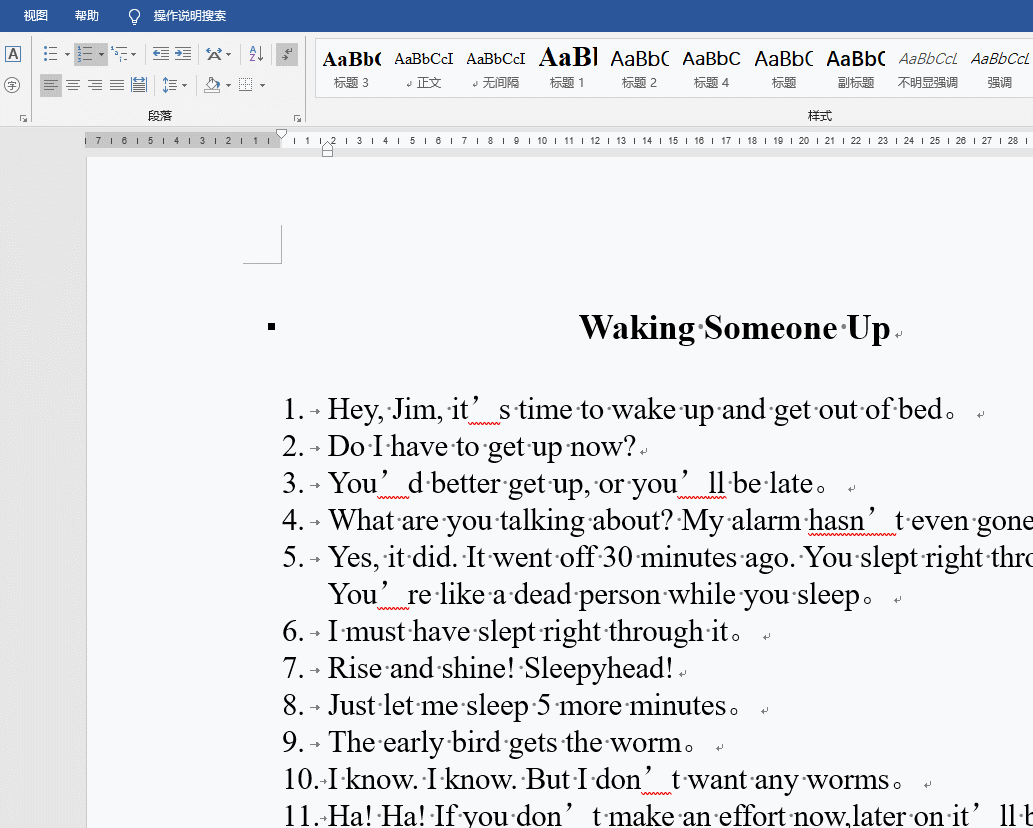Center-align the paragraph text
The height and width of the screenshot is (828, 1033).
[73, 85]
